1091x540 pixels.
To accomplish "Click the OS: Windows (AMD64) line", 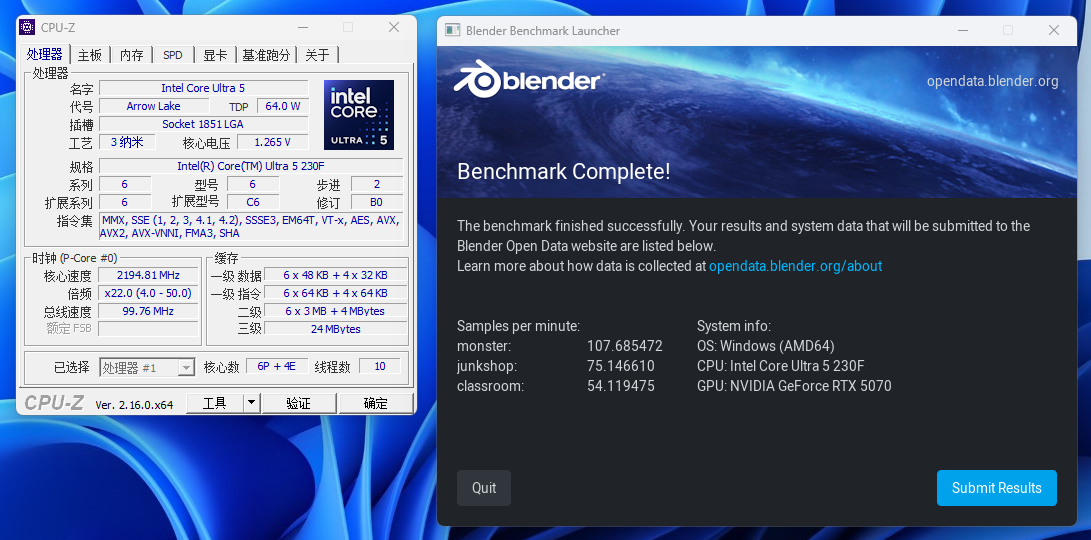I will (765, 346).
